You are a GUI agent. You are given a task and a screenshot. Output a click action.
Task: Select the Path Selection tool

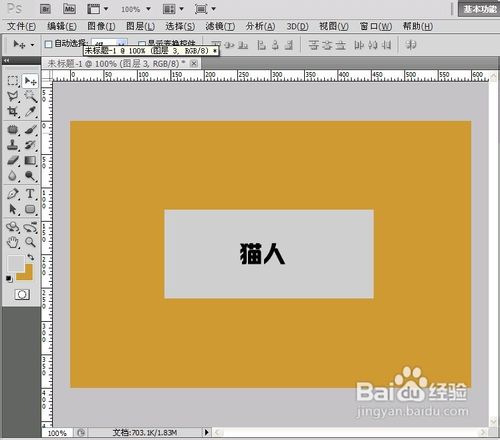coord(13,209)
